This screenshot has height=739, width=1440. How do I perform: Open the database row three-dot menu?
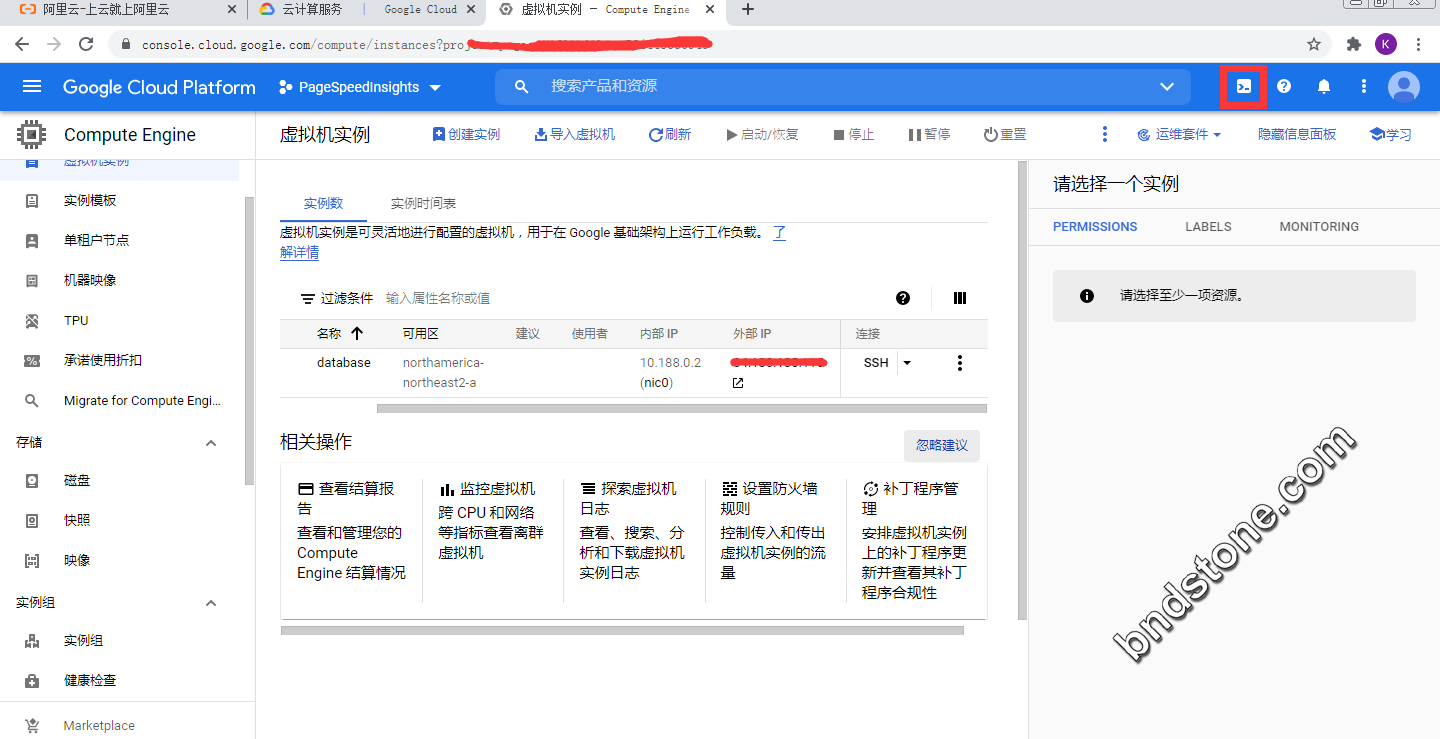(x=960, y=363)
